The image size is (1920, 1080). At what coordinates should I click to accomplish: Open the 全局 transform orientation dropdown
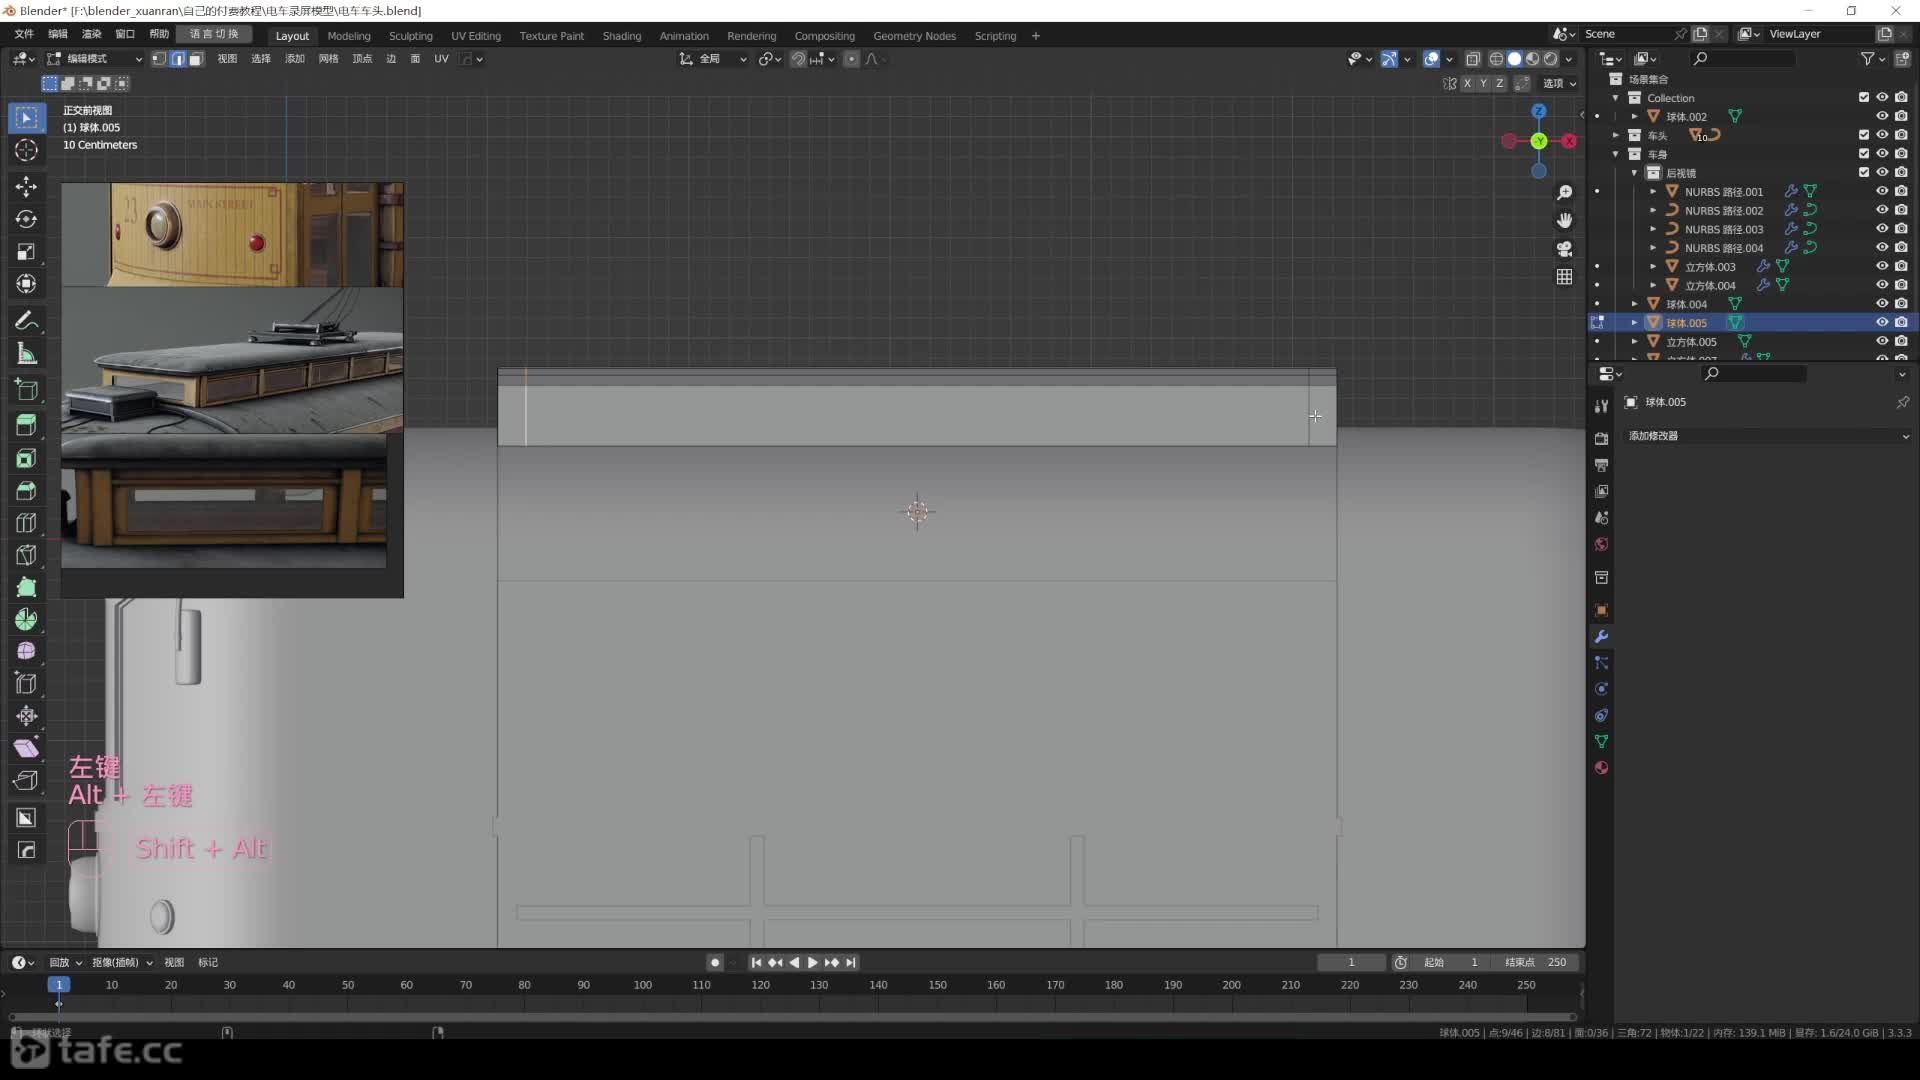[712, 59]
